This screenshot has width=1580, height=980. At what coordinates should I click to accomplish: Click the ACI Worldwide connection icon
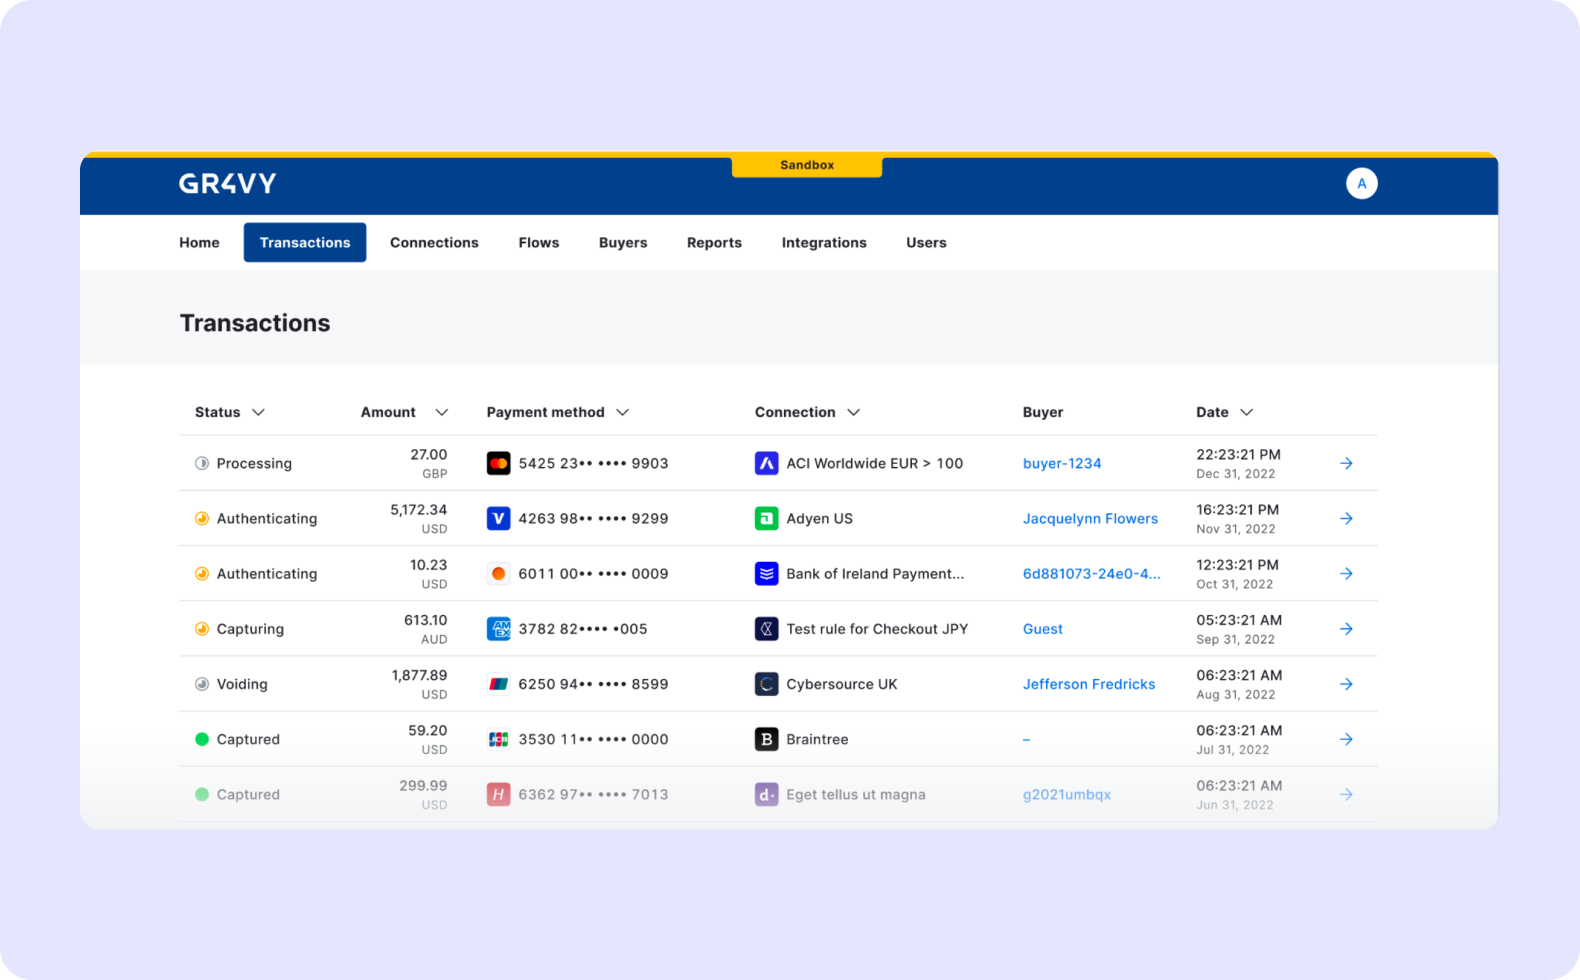pos(766,463)
